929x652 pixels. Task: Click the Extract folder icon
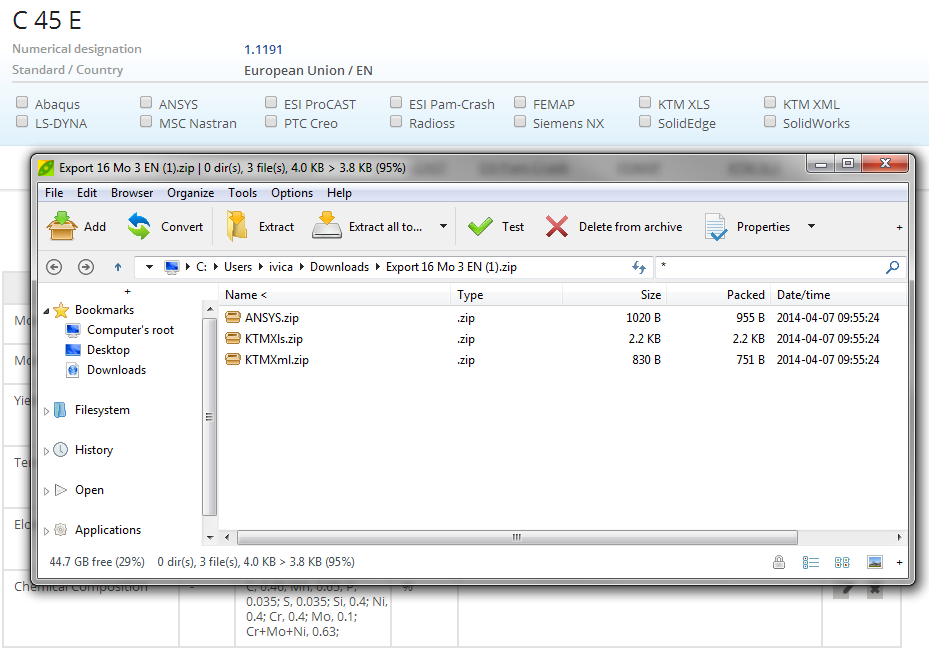coord(236,226)
